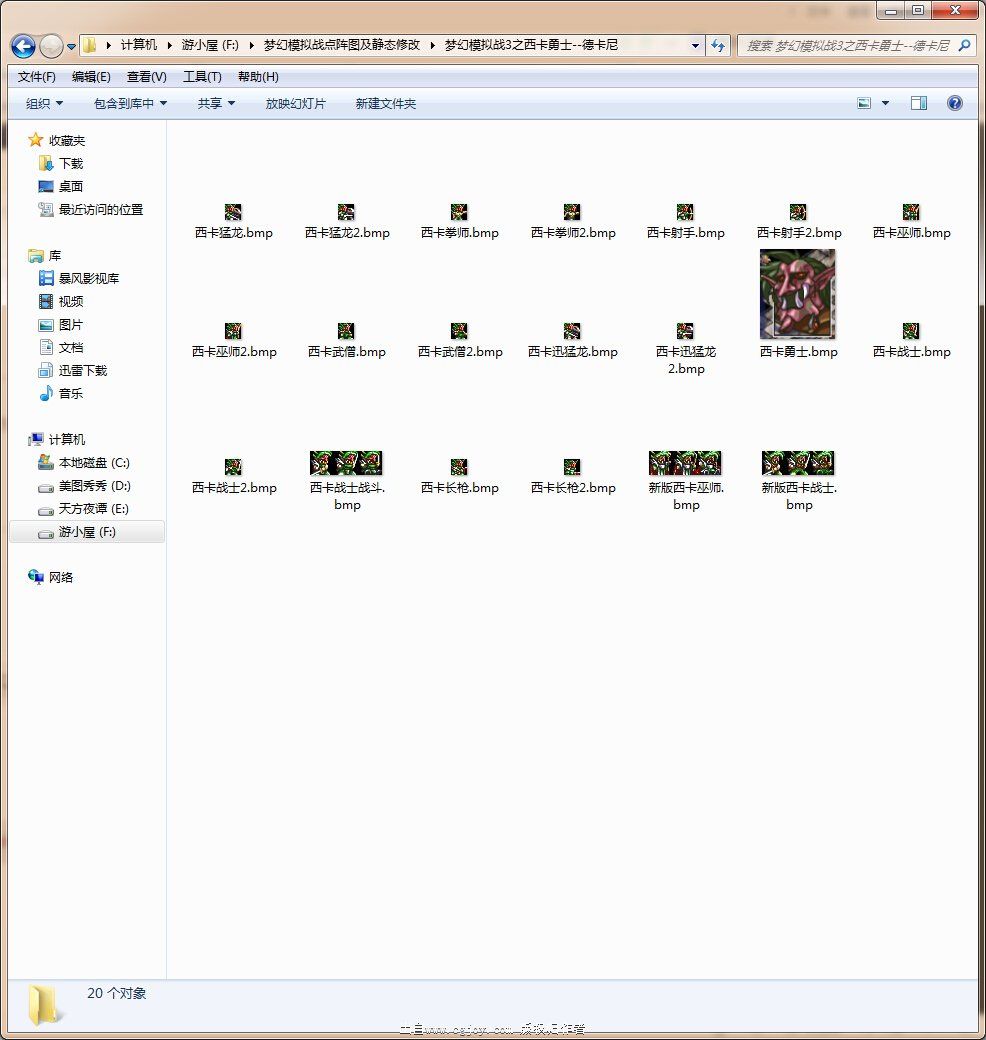Click the Back navigation arrow button
Viewport: 986px width, 1040px height.
[x=23, y=46]
